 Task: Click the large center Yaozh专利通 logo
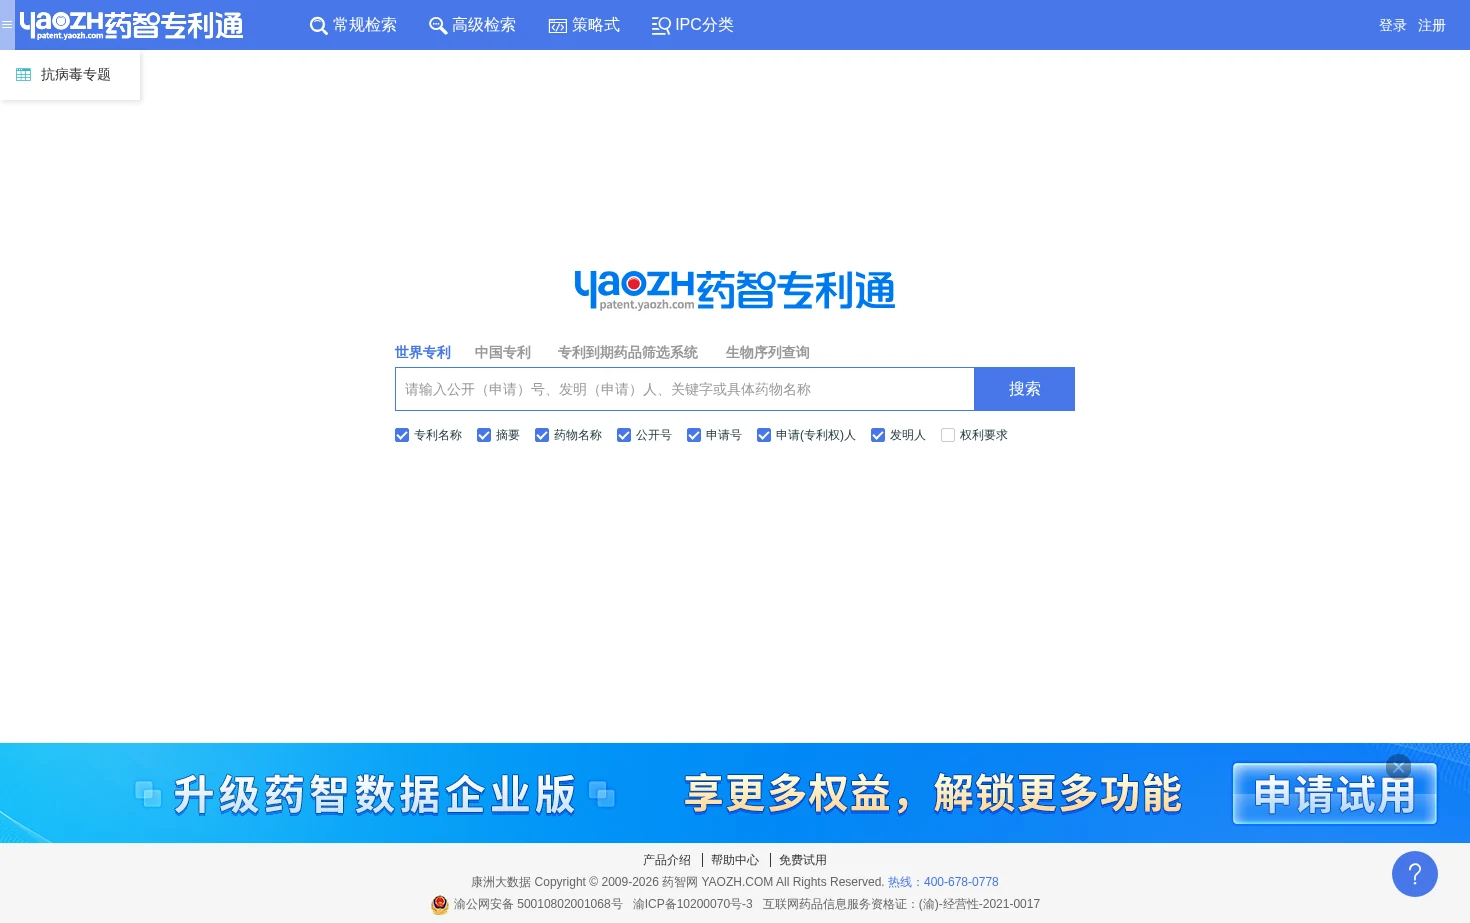(735, 290)
